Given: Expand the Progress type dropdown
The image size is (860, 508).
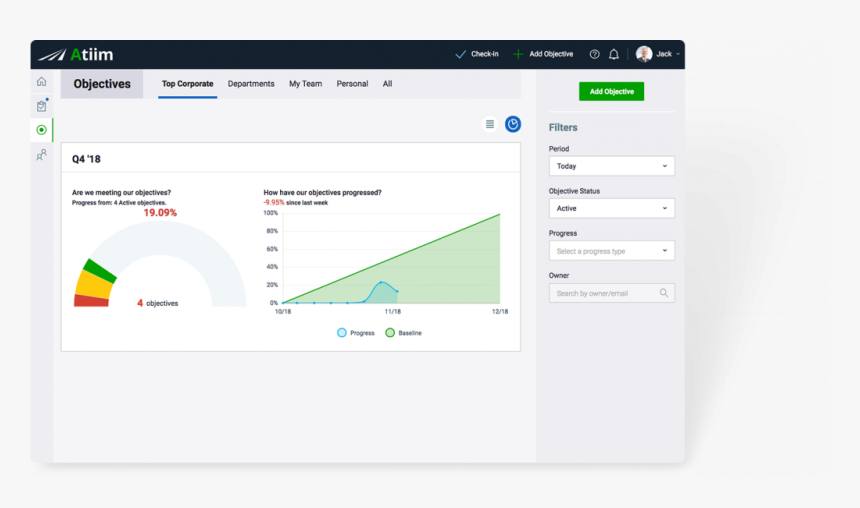Looking at the screenshot, I should (x=611, y=251).
